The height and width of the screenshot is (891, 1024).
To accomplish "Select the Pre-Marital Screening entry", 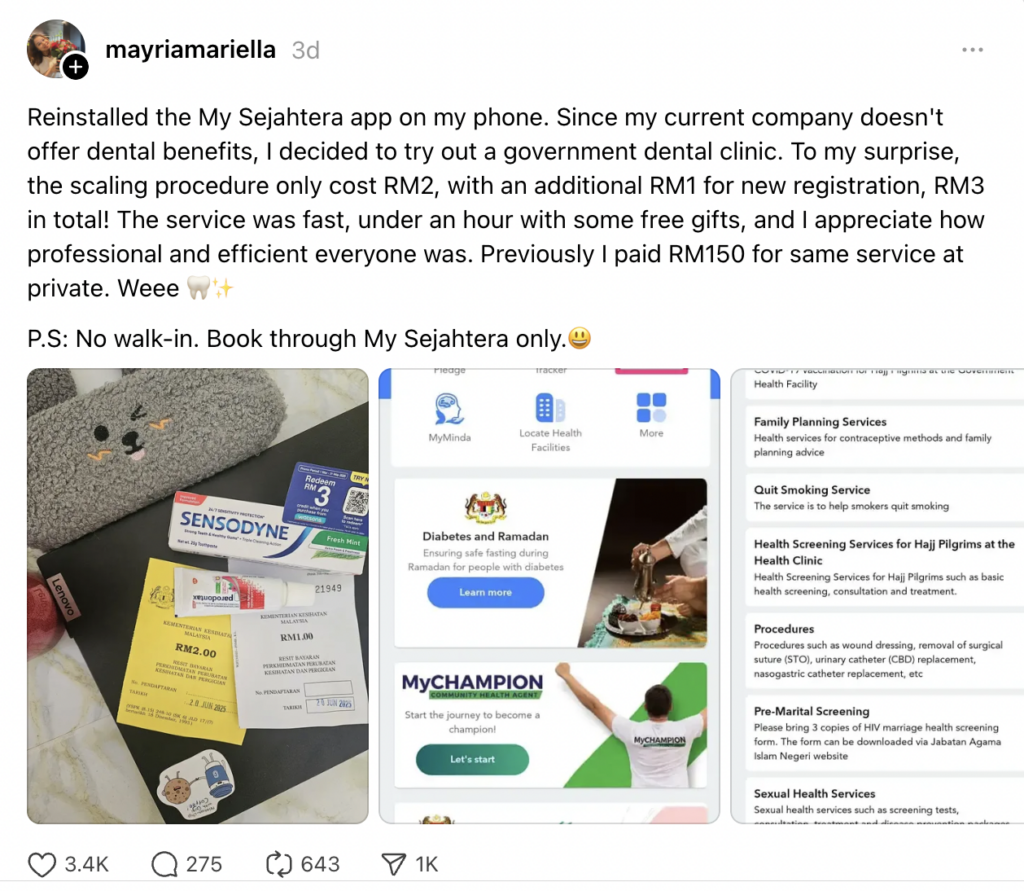I will (811, 712).
